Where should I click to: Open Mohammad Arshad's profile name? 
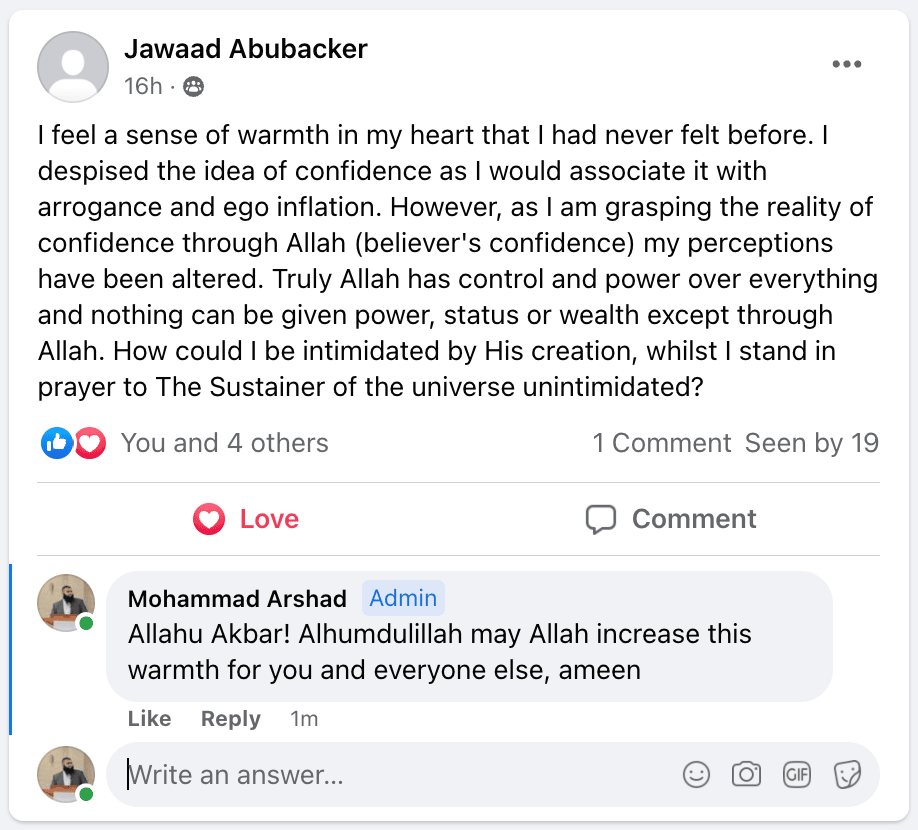tap(237, 599)
